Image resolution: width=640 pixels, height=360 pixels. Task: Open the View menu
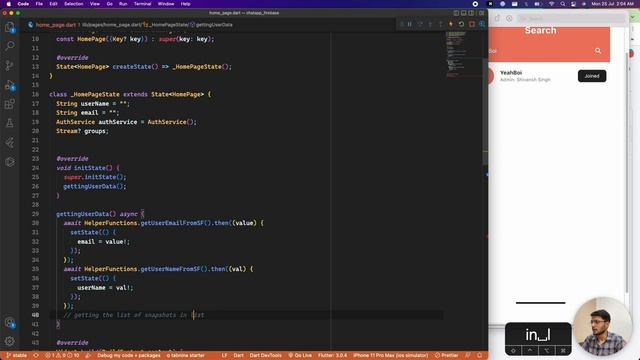pos(95,4)
